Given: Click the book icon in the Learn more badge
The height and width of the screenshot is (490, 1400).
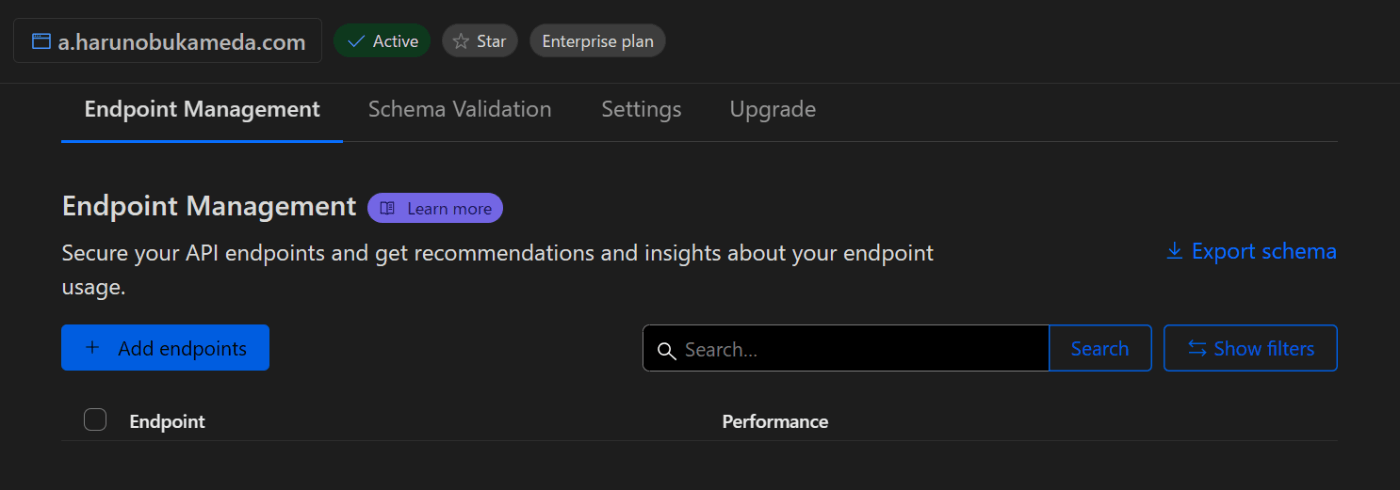Looking at the screenshot, I should point(387,208).
